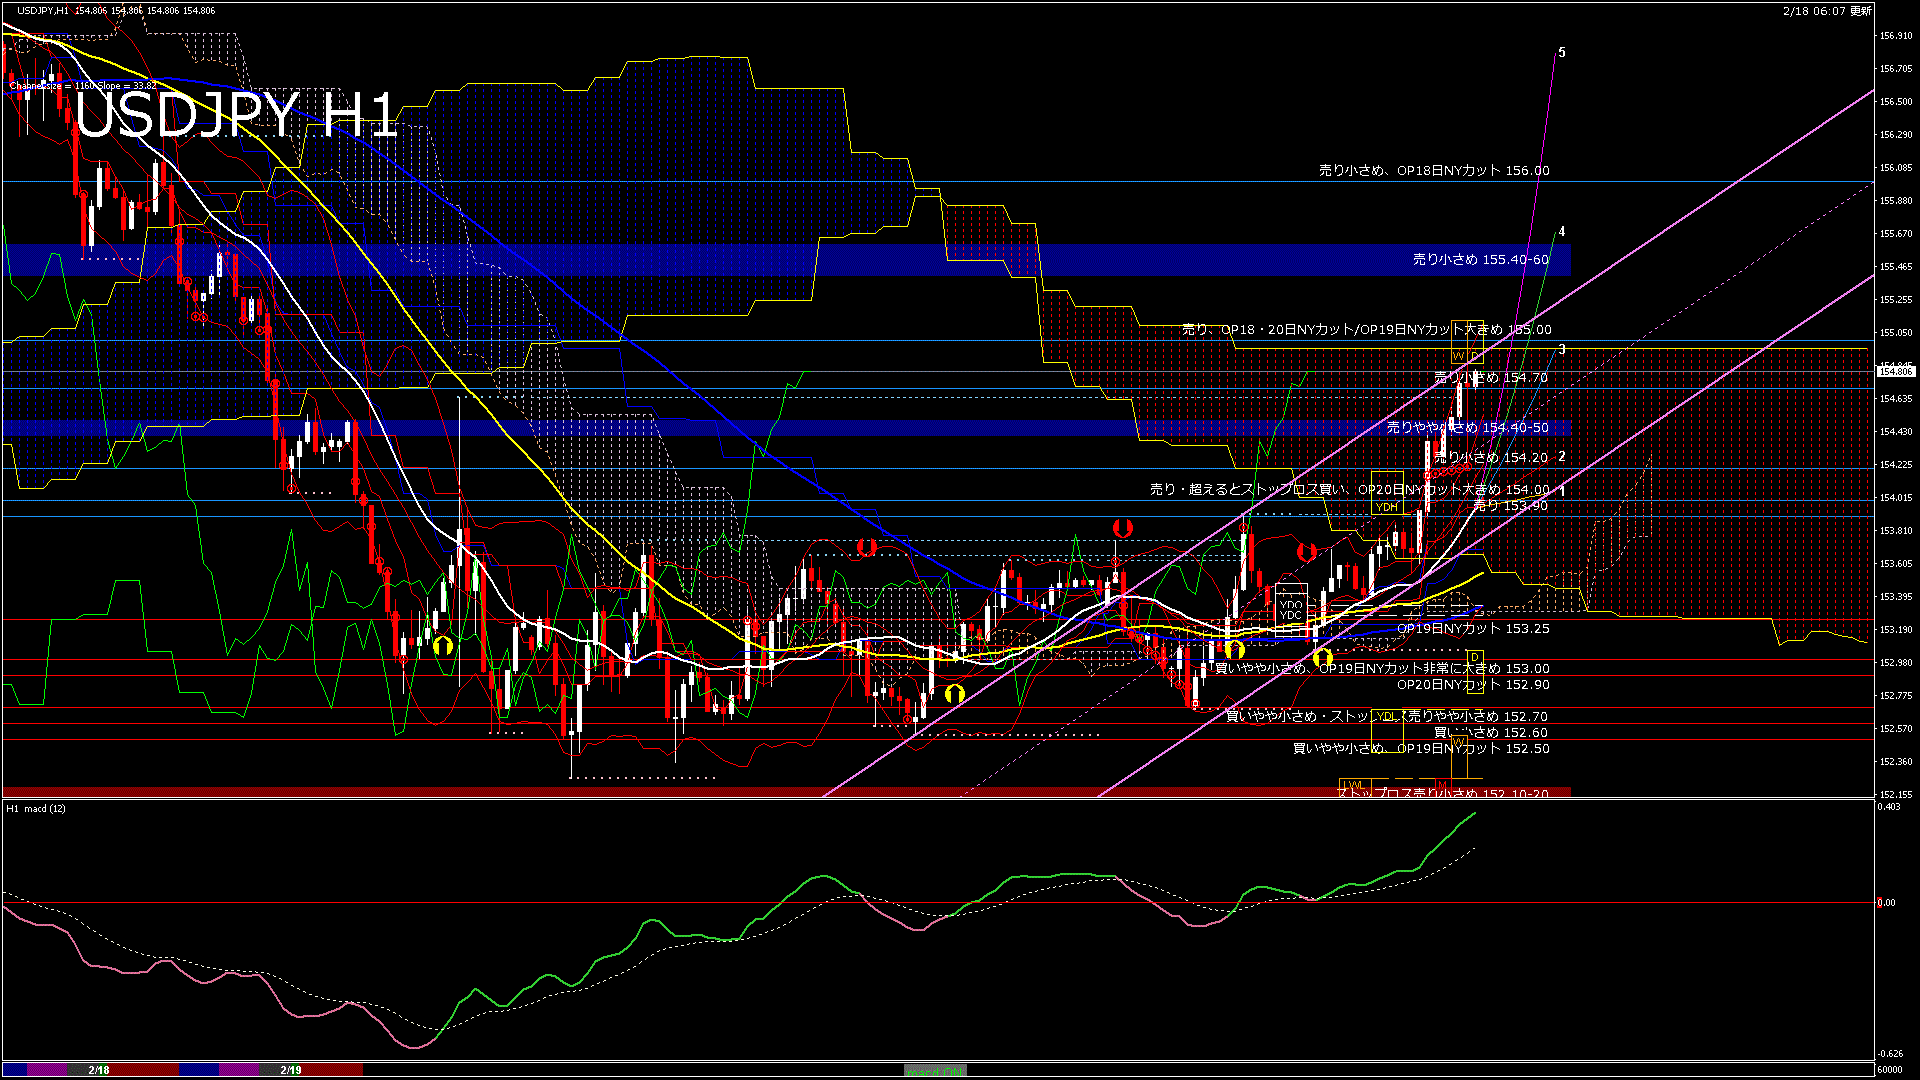Click the YDH yesterday-high marker box
The height and width of the screenshot is (1080, 1920).
pos(1387,507)
